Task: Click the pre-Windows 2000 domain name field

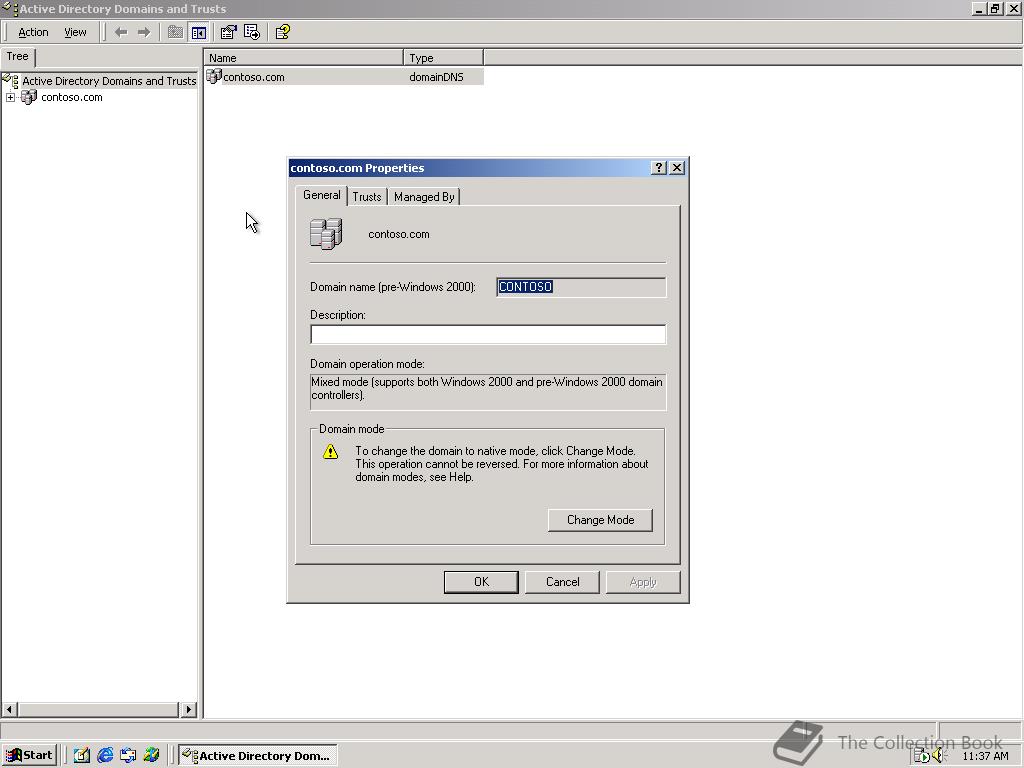Action: pos(581,287)
